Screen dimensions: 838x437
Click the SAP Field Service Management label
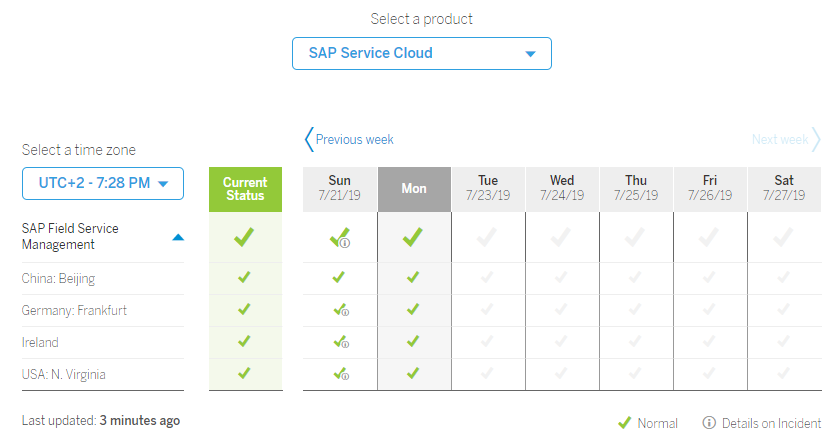(70, 236)
